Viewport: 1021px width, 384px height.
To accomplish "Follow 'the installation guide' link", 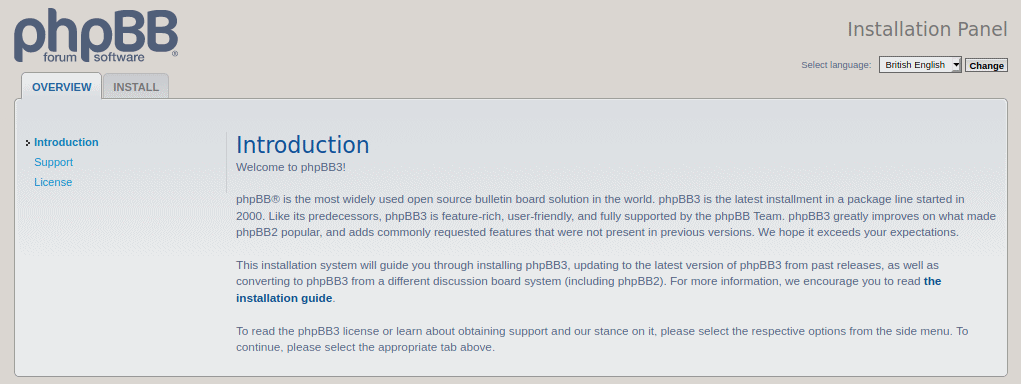I will coord(589,290).
